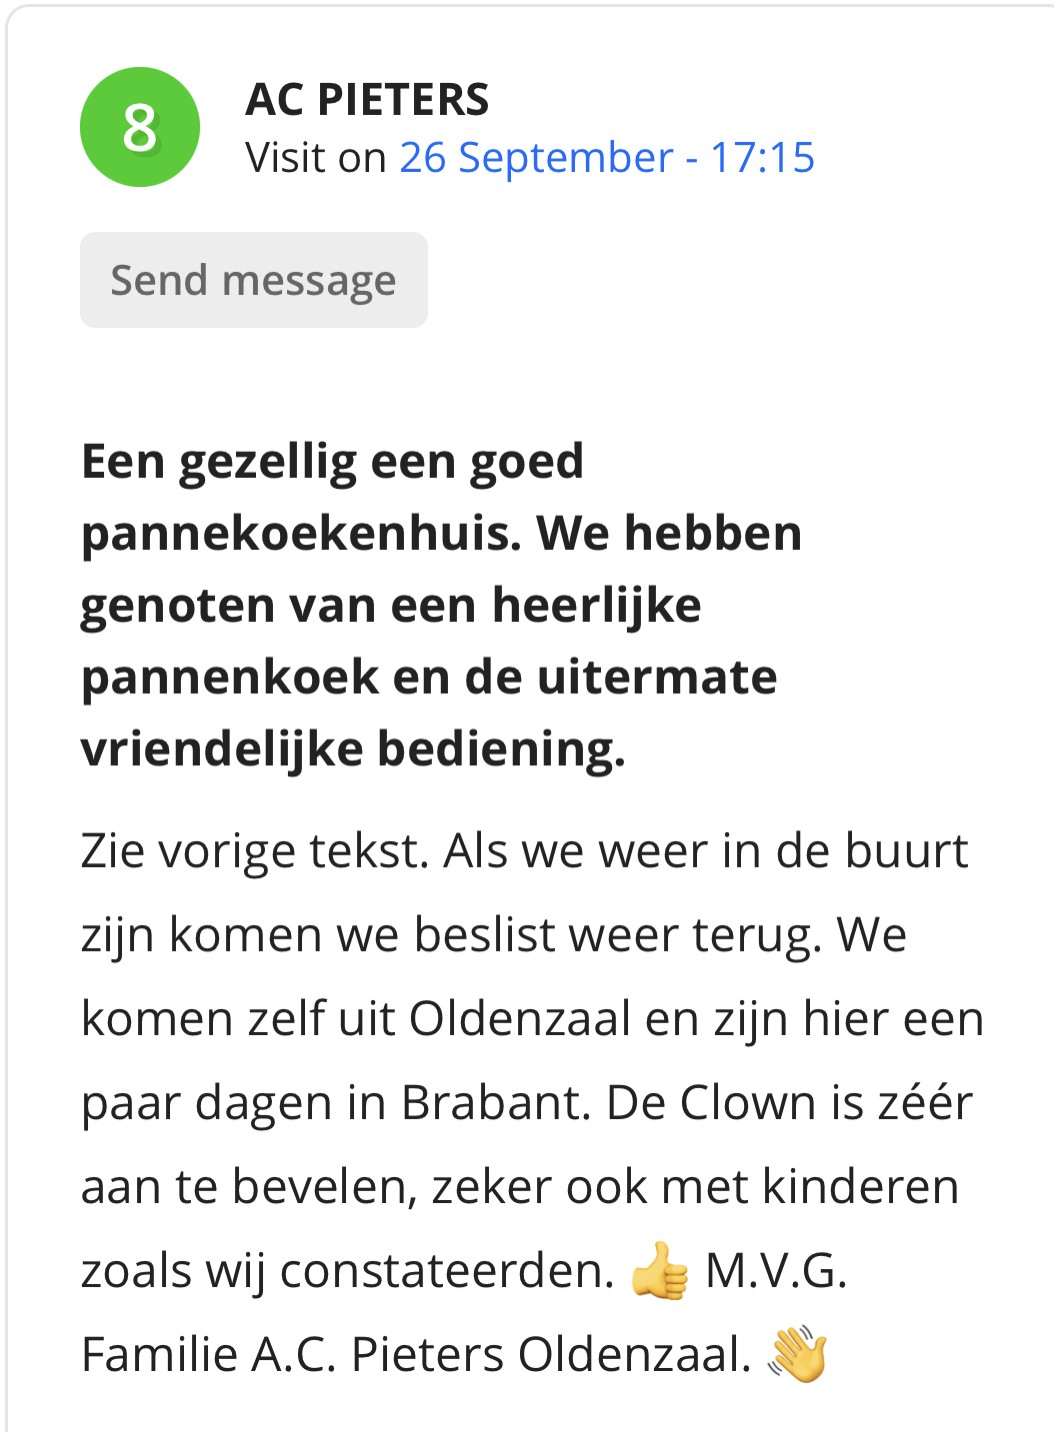Screen dimensions: 1054x1432
Task: Click the word "heerlijke" in the title
Action: (597, 606)
